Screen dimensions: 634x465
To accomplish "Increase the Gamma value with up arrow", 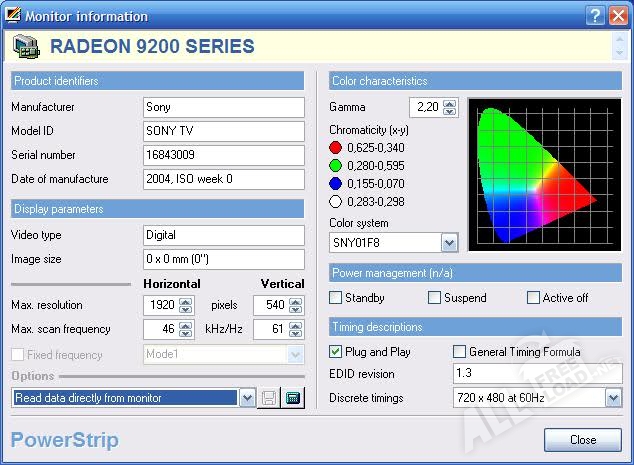I will click(450, 103).
